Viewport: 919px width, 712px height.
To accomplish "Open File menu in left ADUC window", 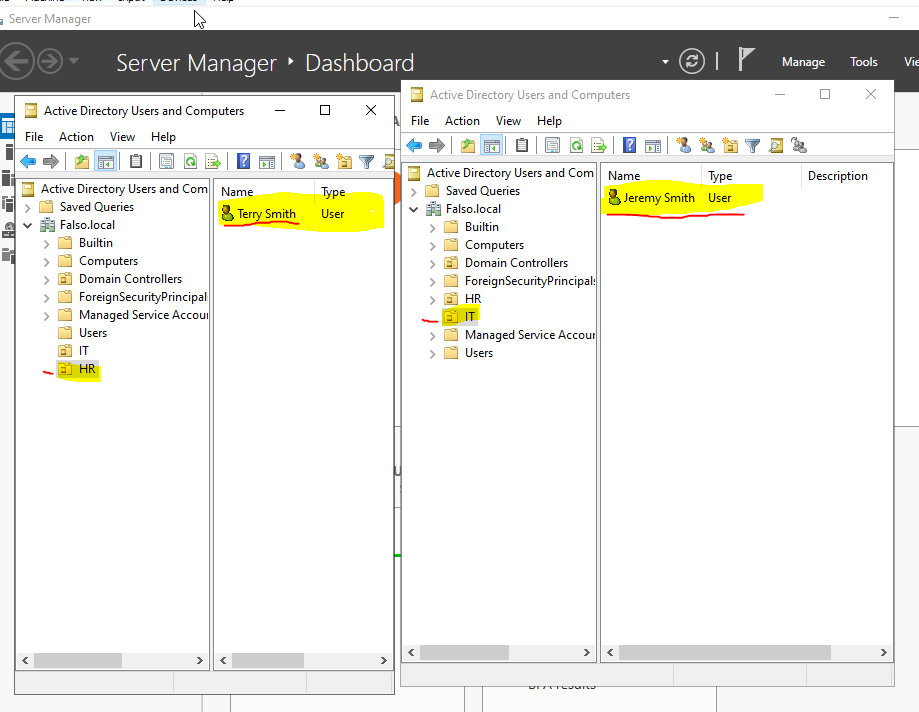I will click(x=34, y=137).
